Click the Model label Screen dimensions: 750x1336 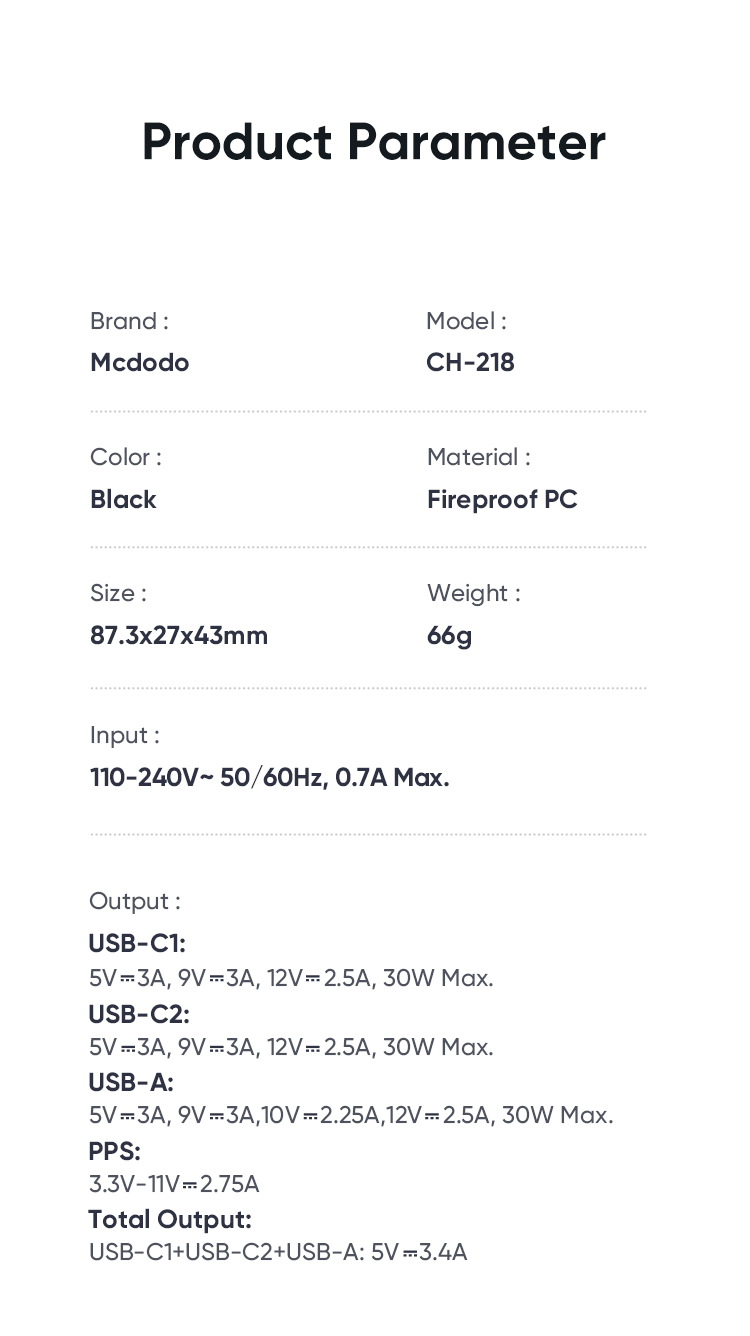[x=466, y=321]
